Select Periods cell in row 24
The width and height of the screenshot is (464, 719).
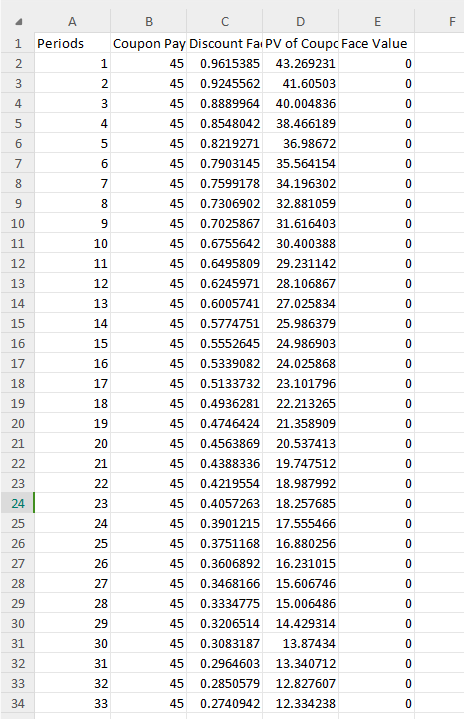click(72, 503)
